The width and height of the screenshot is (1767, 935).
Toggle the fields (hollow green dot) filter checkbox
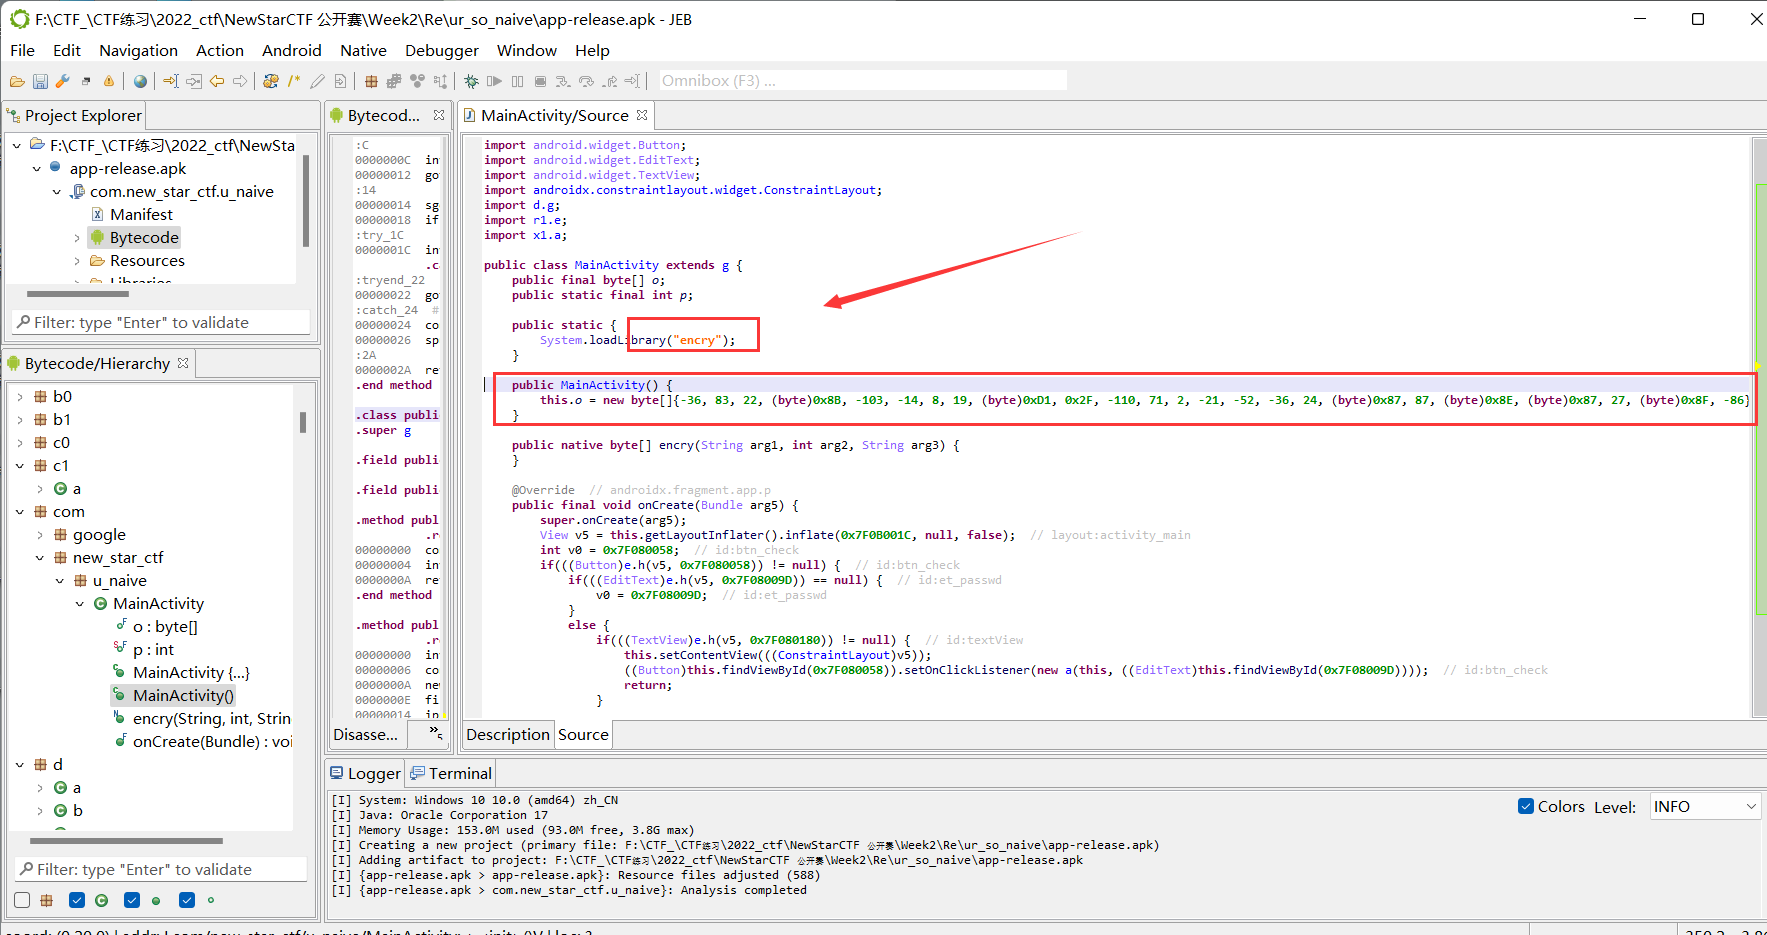pos(187,900)
